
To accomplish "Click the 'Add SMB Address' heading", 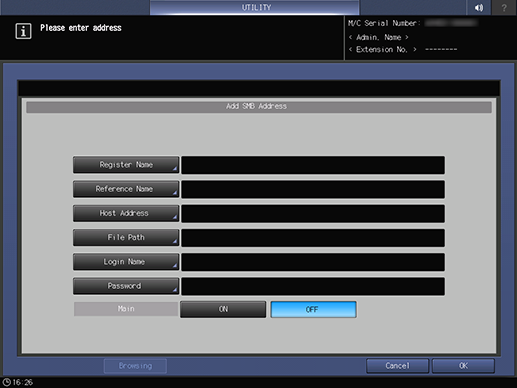I will pyautogui.click(x=256, y=106).
